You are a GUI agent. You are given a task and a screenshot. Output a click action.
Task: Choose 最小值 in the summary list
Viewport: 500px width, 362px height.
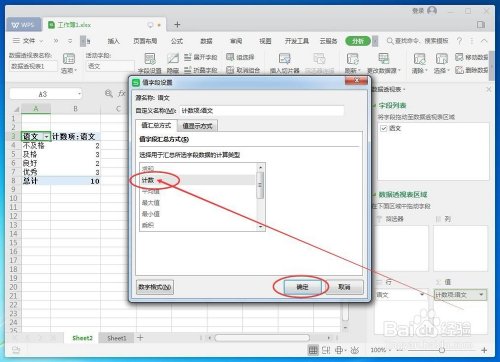click(x=197, y=214)
